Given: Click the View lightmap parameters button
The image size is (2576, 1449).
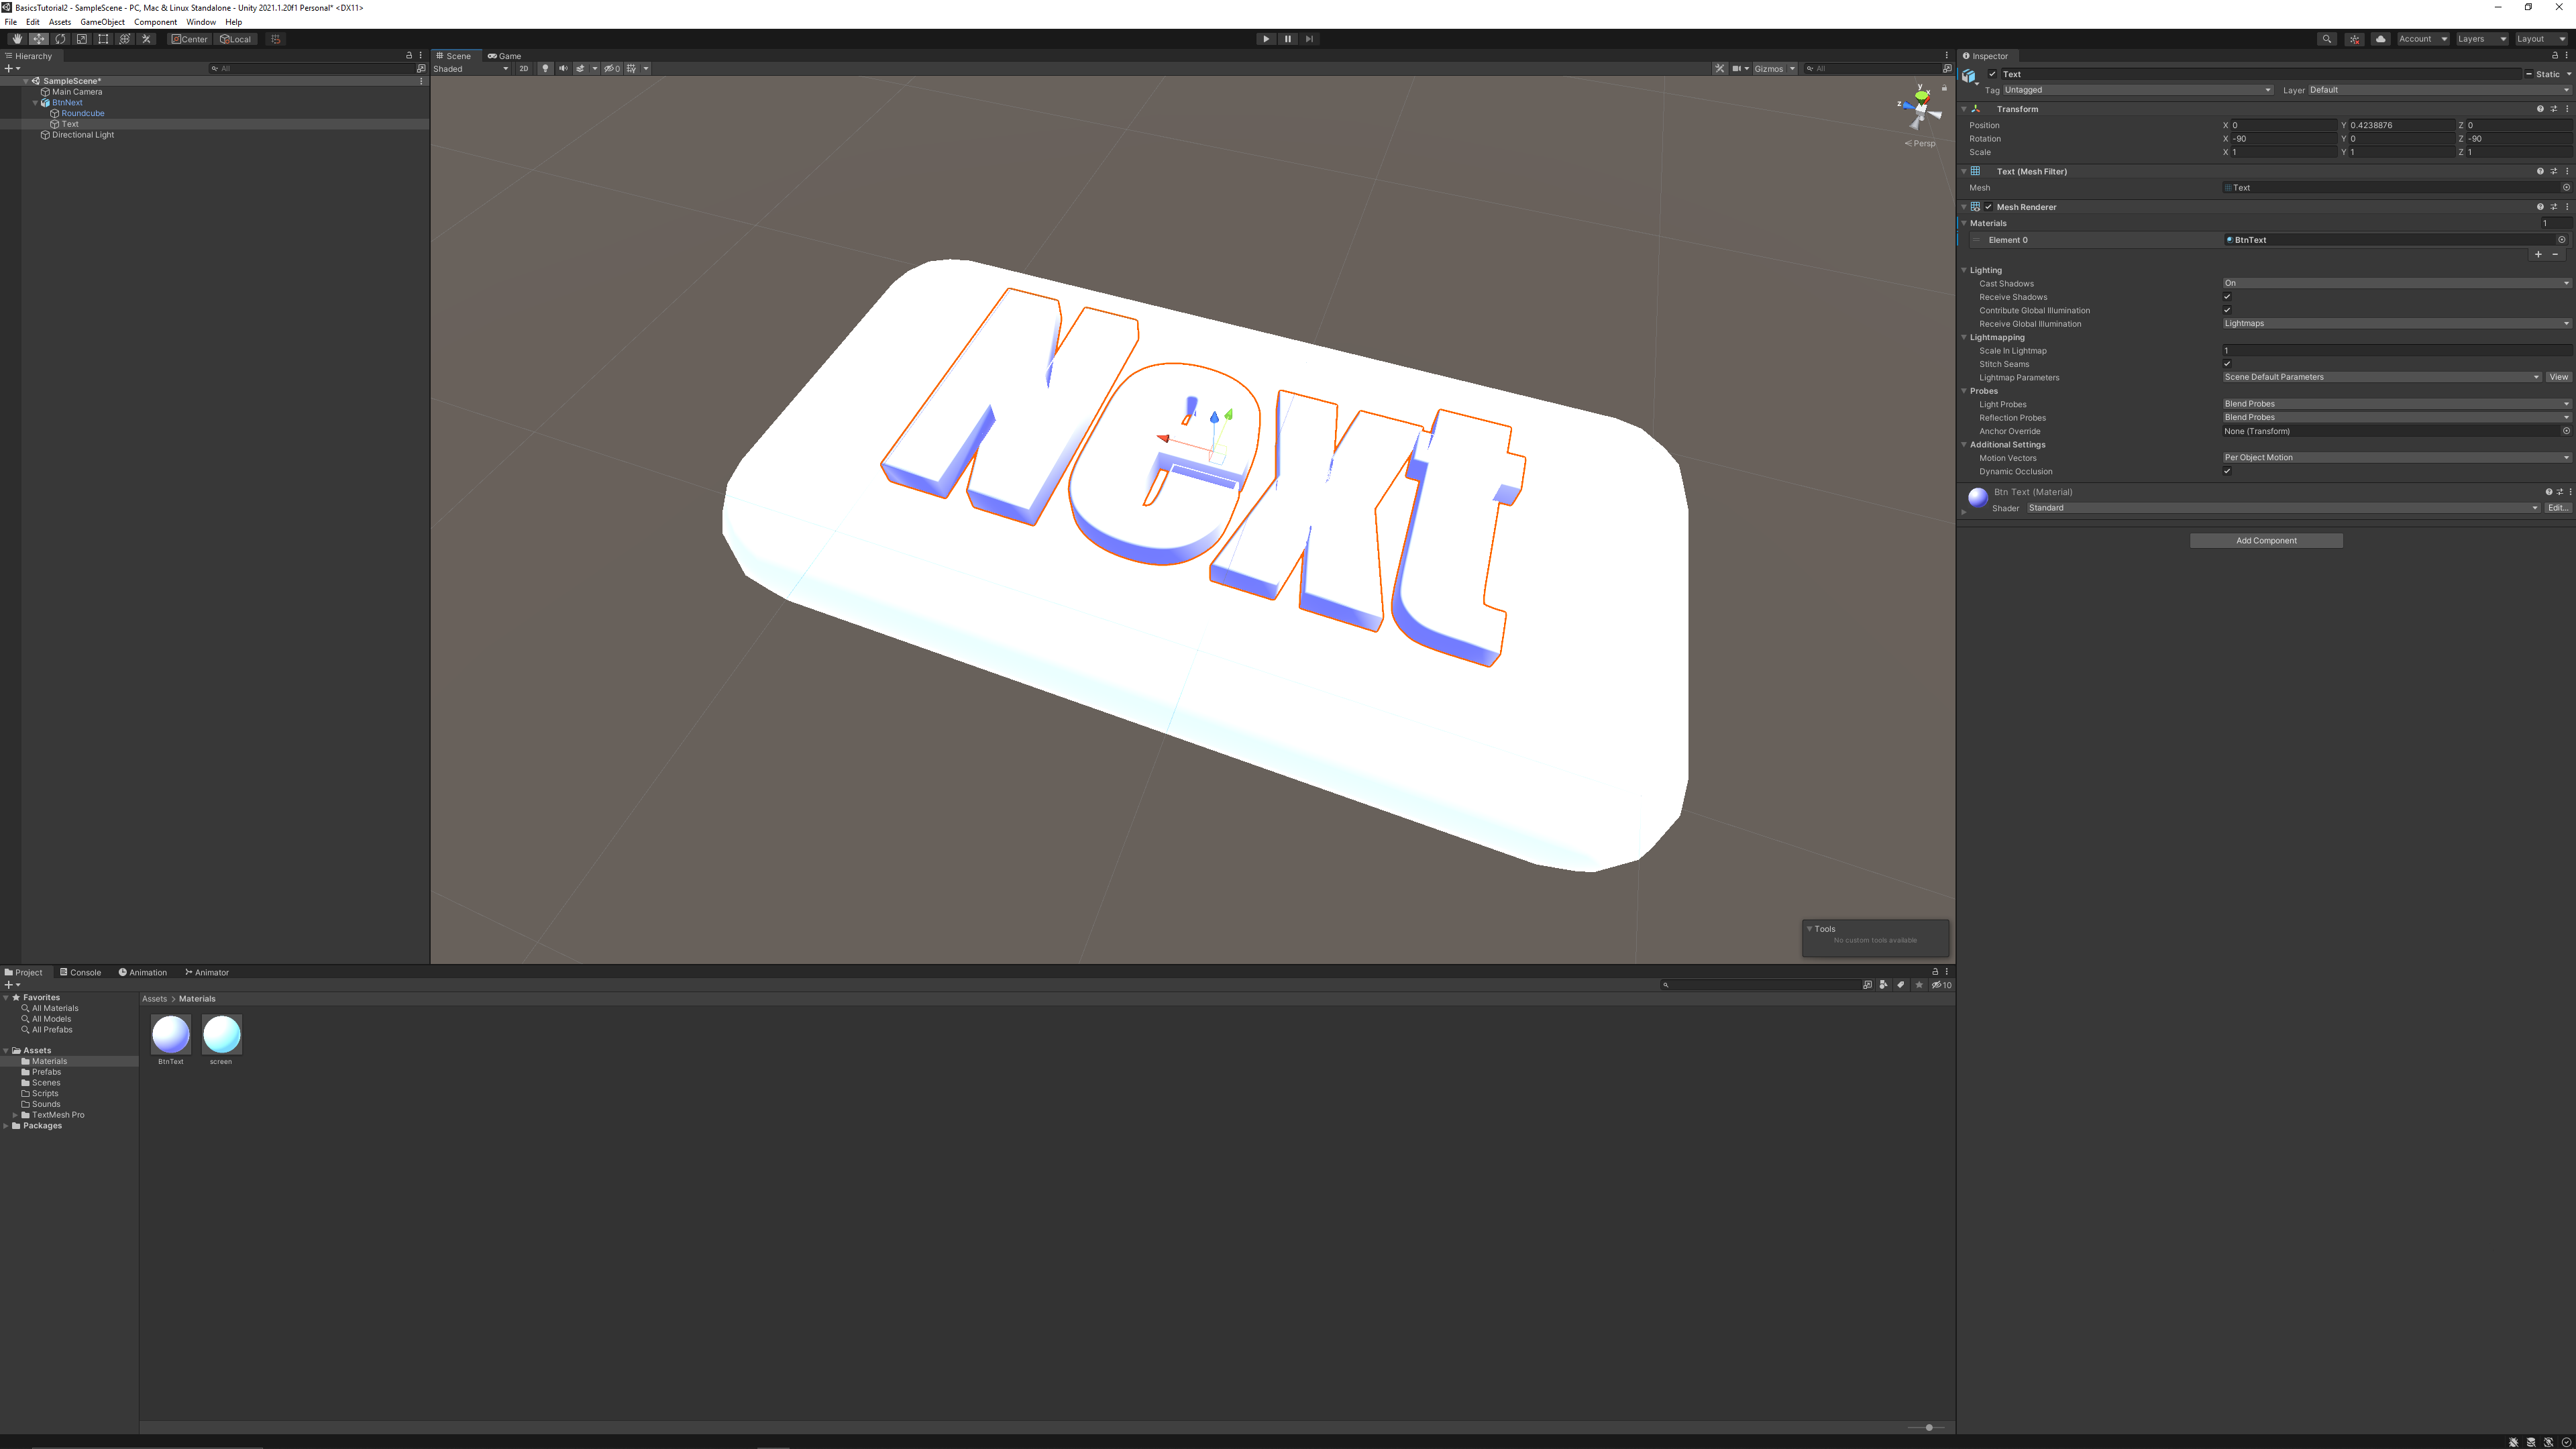Looking at the screenshot, I should tap(2558, 377).
